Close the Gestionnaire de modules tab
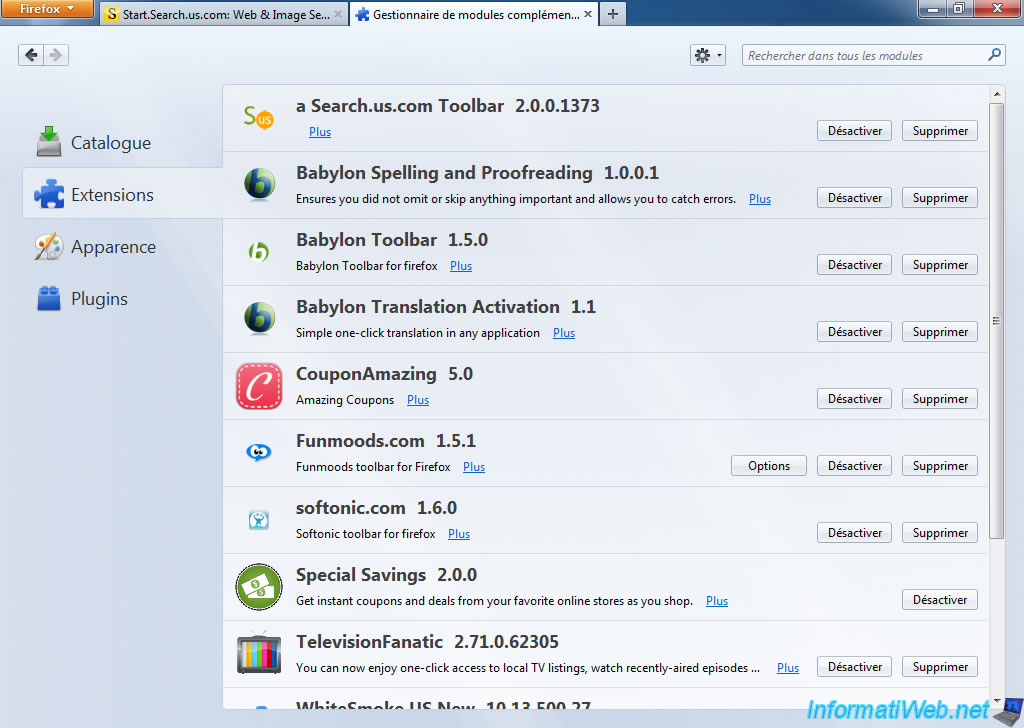This screenshot has height=728, width=1024. click(588, 14)
